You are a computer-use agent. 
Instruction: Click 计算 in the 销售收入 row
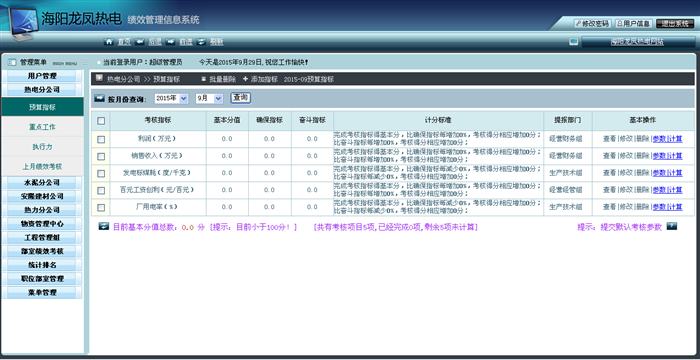(676, 156)
